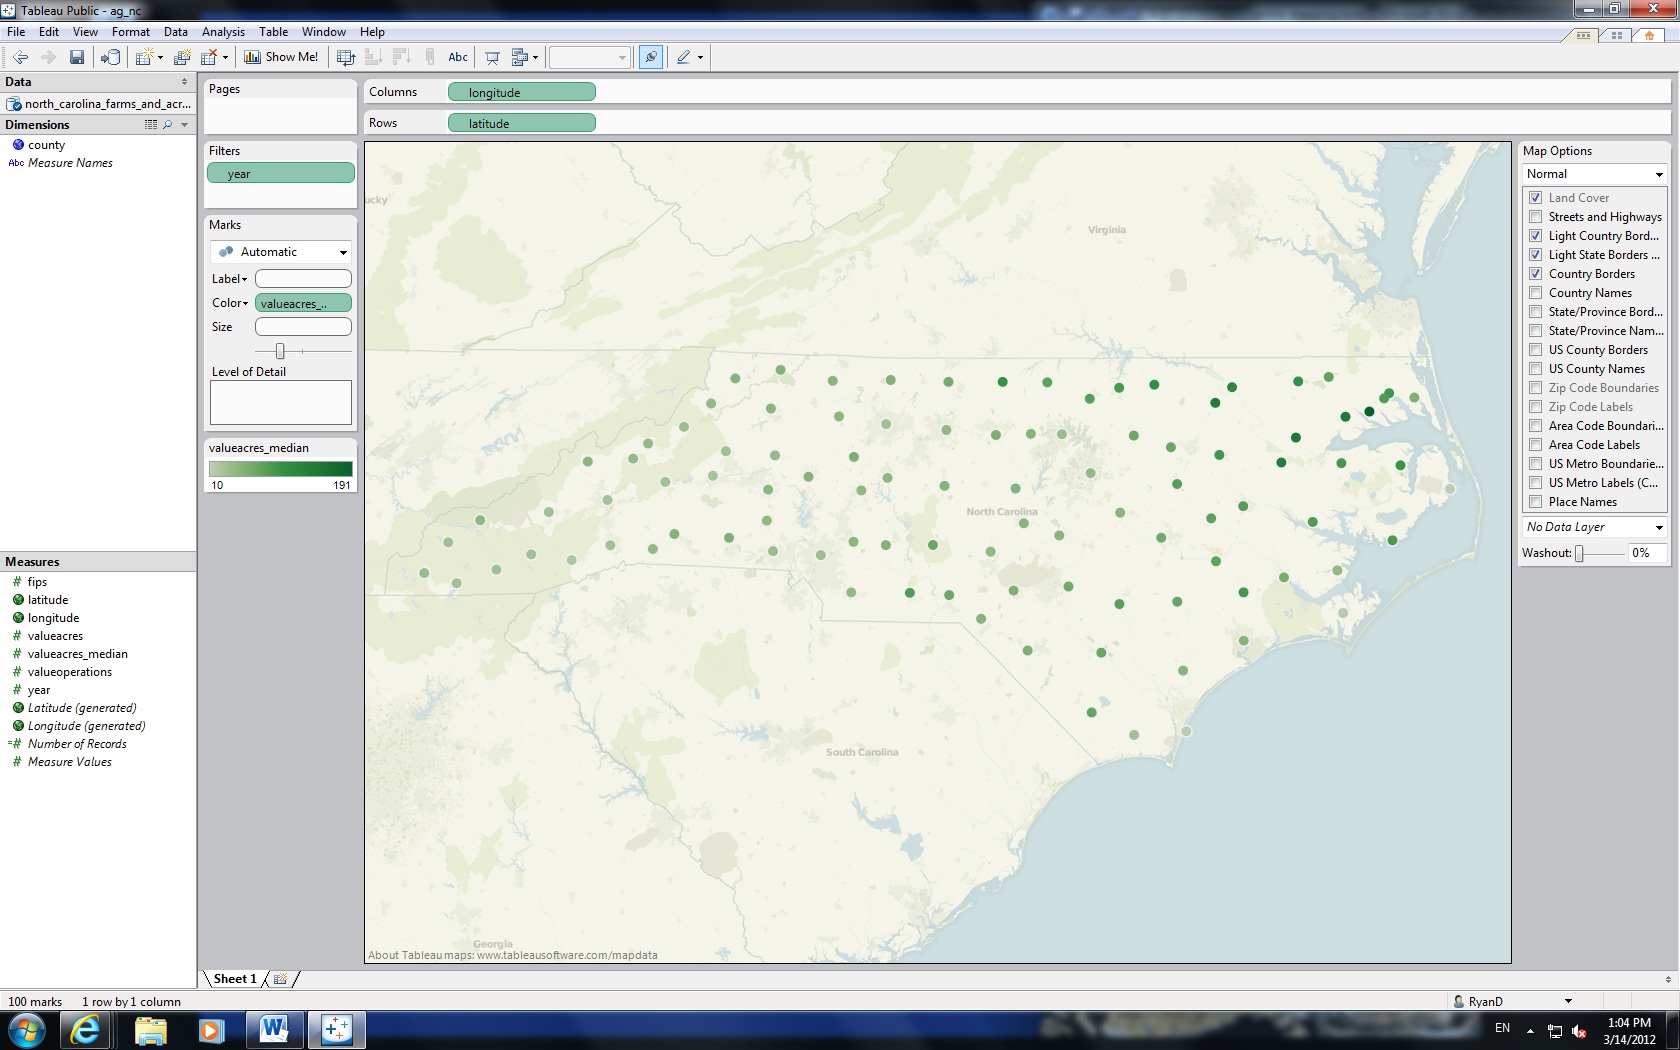Screen dimensions: 1680x1050
Task: Save the workbook via toolbar icon
Action: pos(77,57)
